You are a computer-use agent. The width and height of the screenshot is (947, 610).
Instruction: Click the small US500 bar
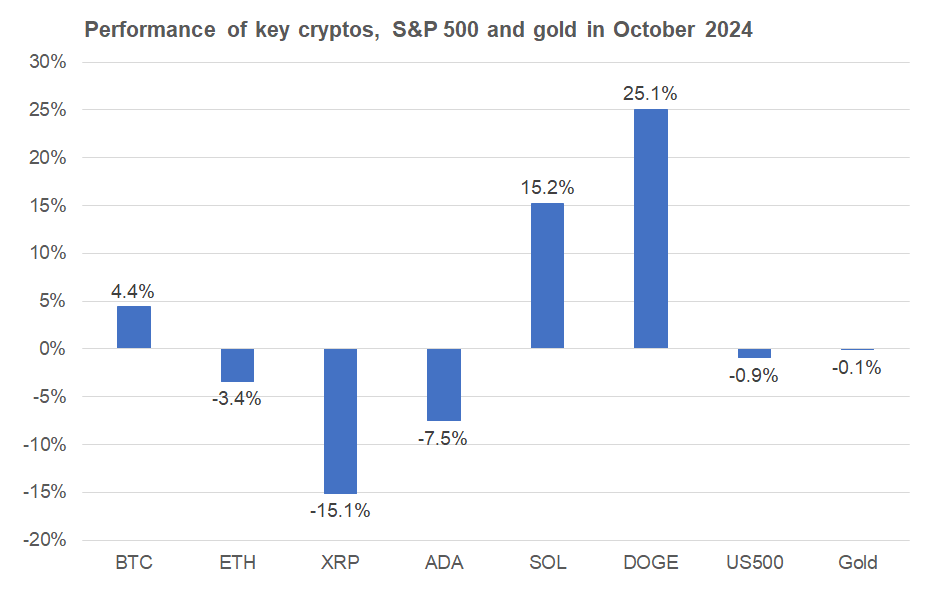click(x=754, y=353)
